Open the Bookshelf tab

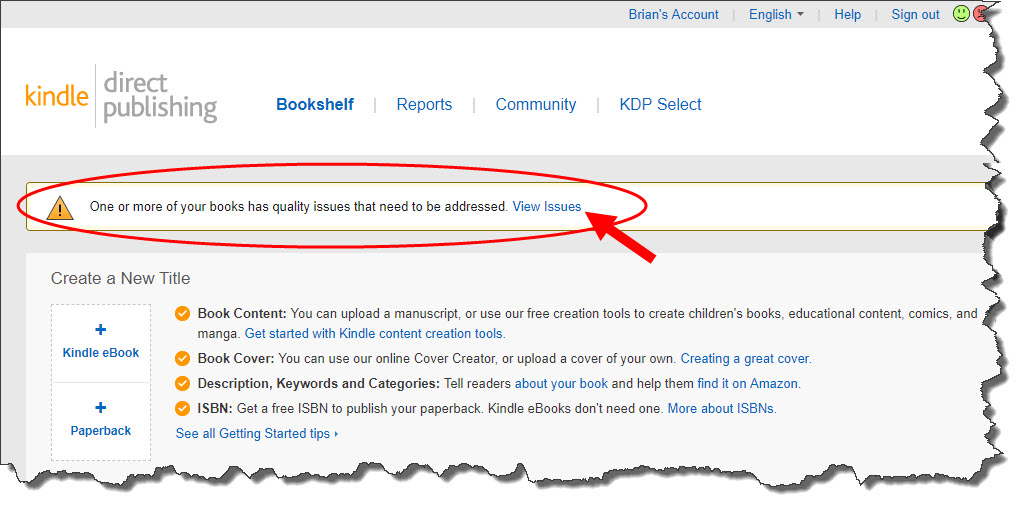(315, 105)
